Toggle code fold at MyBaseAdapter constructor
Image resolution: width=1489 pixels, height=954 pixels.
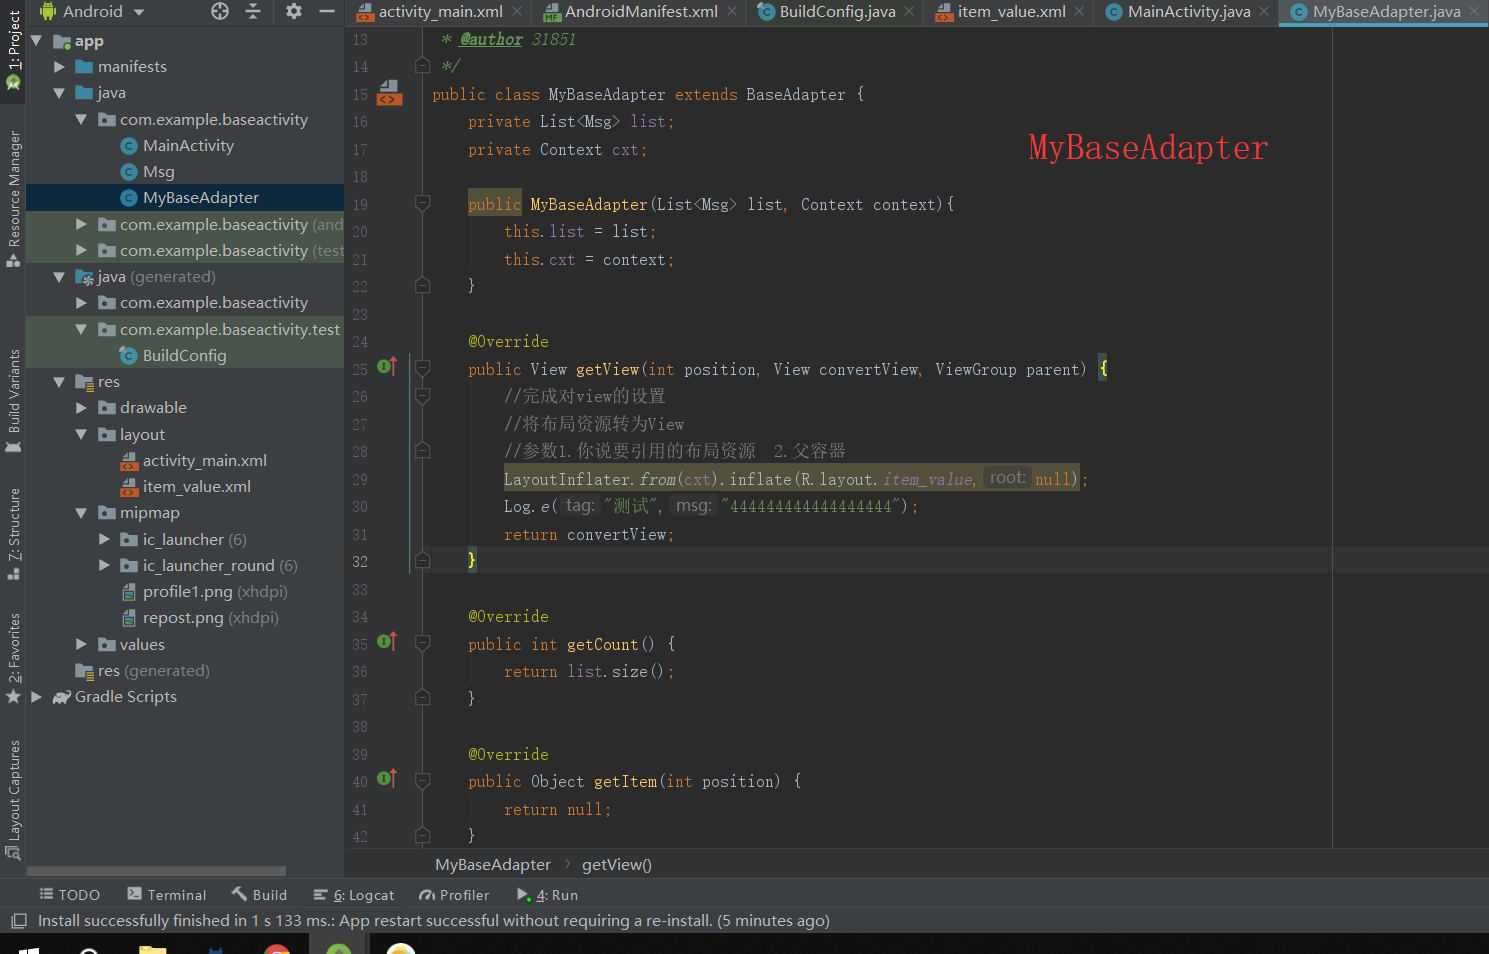[x=423, y=204]
